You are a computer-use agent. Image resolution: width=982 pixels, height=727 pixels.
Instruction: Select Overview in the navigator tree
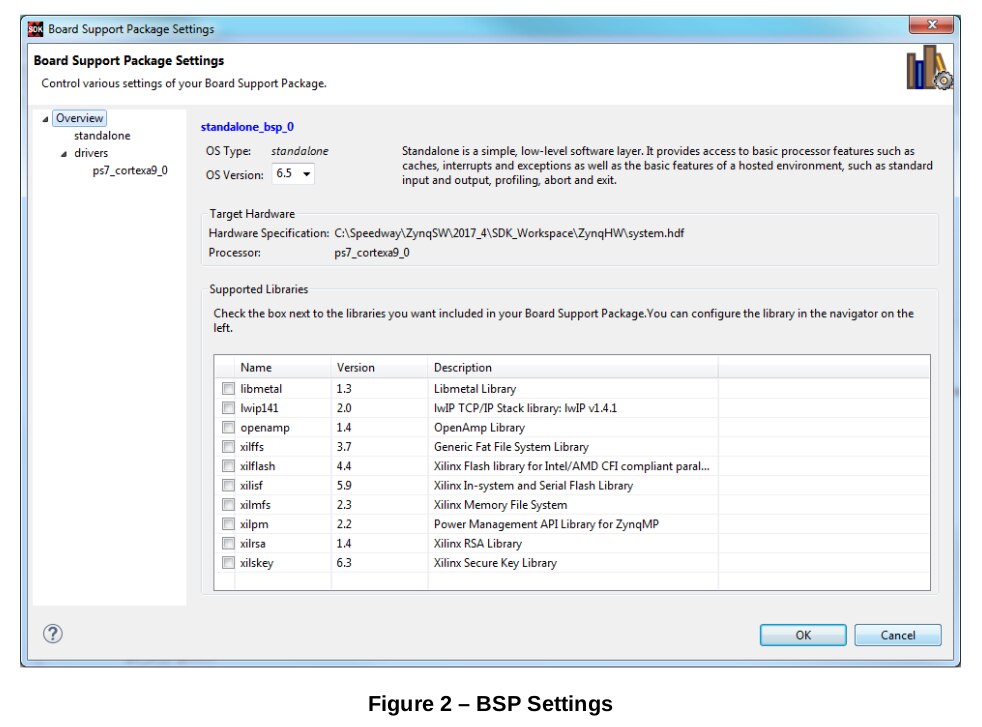point(79,118)
